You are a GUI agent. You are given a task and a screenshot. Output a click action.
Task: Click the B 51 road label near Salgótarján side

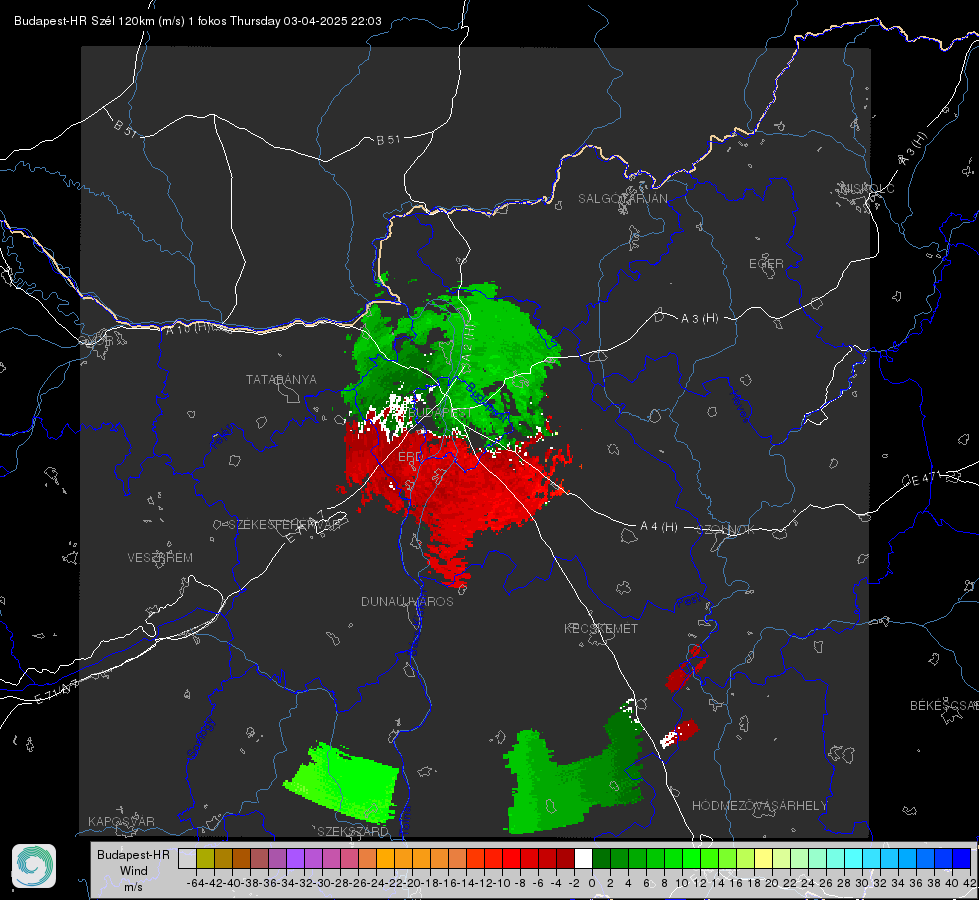pyautogui.click(x=388, y=140)
